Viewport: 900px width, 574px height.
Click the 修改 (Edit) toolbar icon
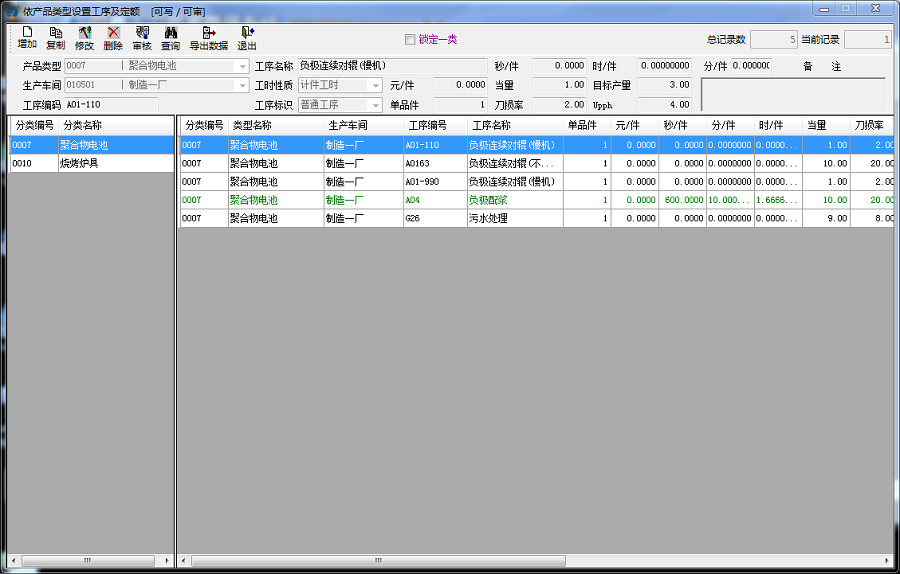[84, 38]
